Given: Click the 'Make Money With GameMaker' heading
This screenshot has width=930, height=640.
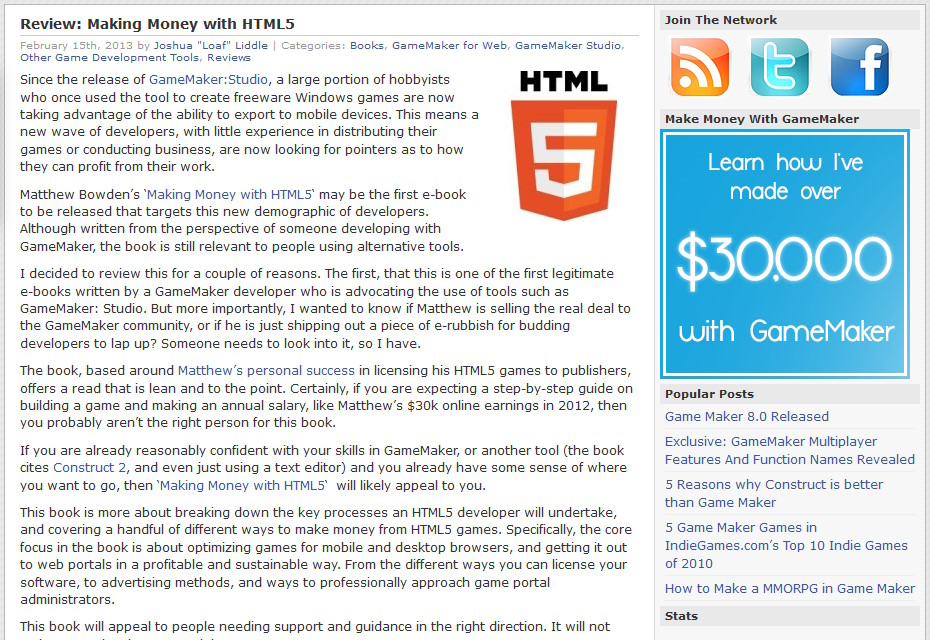Looking at the screenshot, I should (x=762, y=119).
